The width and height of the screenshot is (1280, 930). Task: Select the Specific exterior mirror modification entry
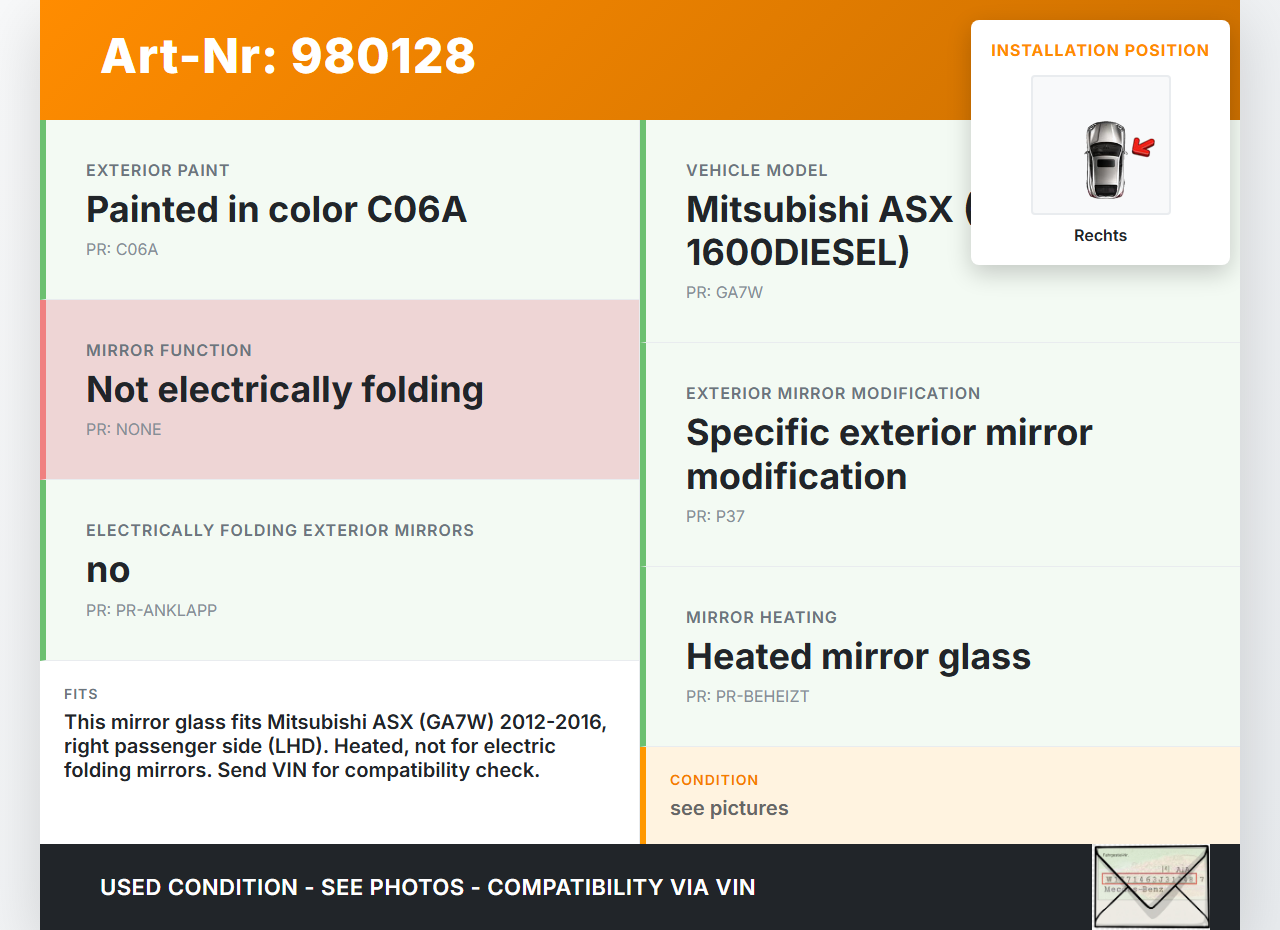[888, 454]
